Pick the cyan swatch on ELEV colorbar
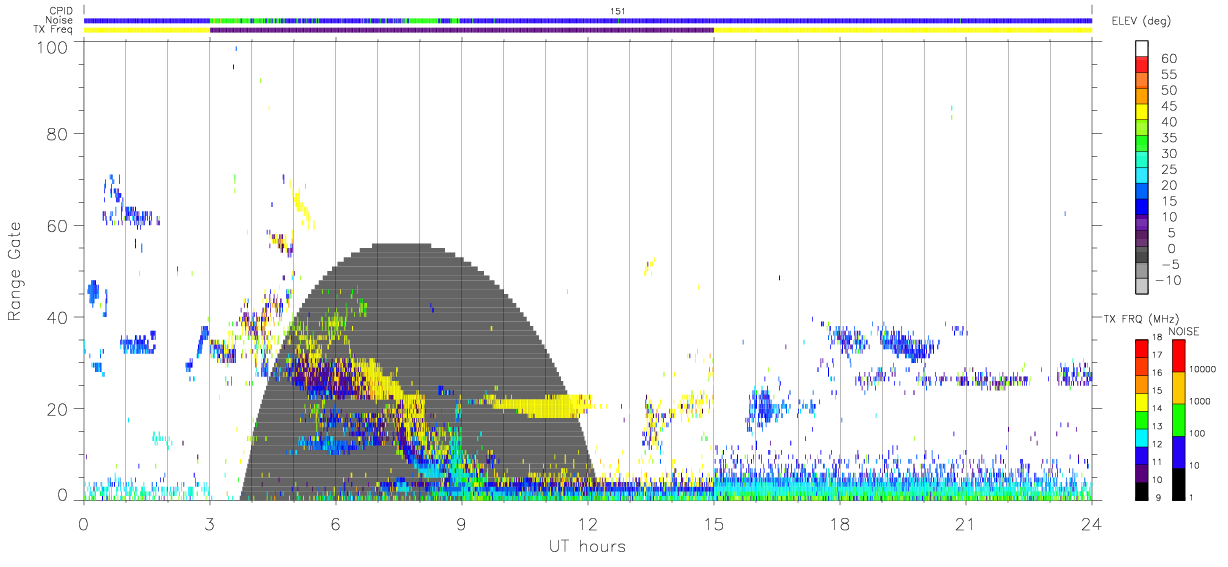 click(x=1141, y=177)
